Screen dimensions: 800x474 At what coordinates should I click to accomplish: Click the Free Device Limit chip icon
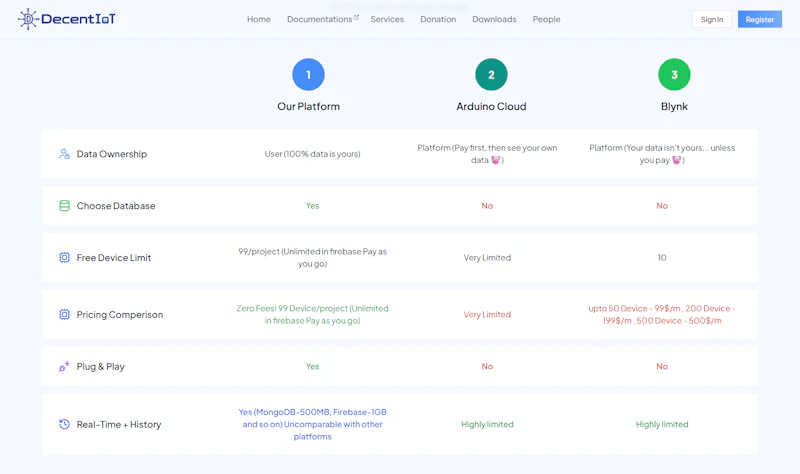click(64, 258)
